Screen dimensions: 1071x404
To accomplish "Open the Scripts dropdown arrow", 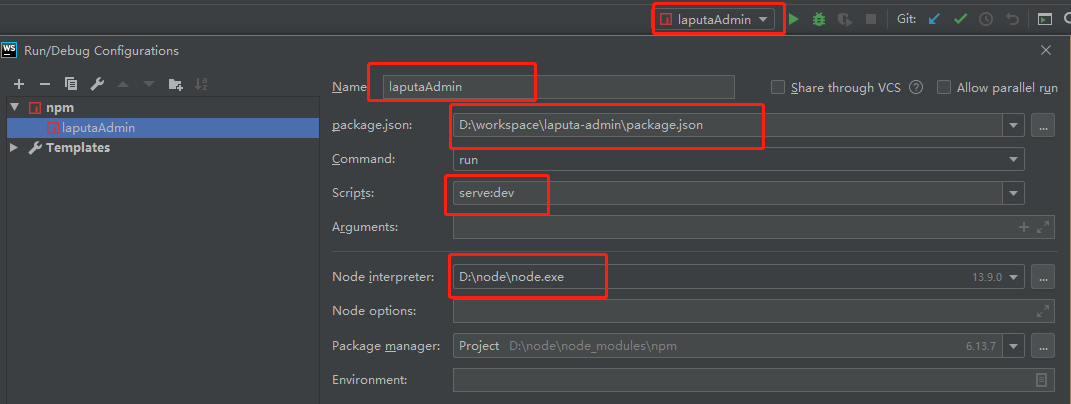I will (1014, 193).
